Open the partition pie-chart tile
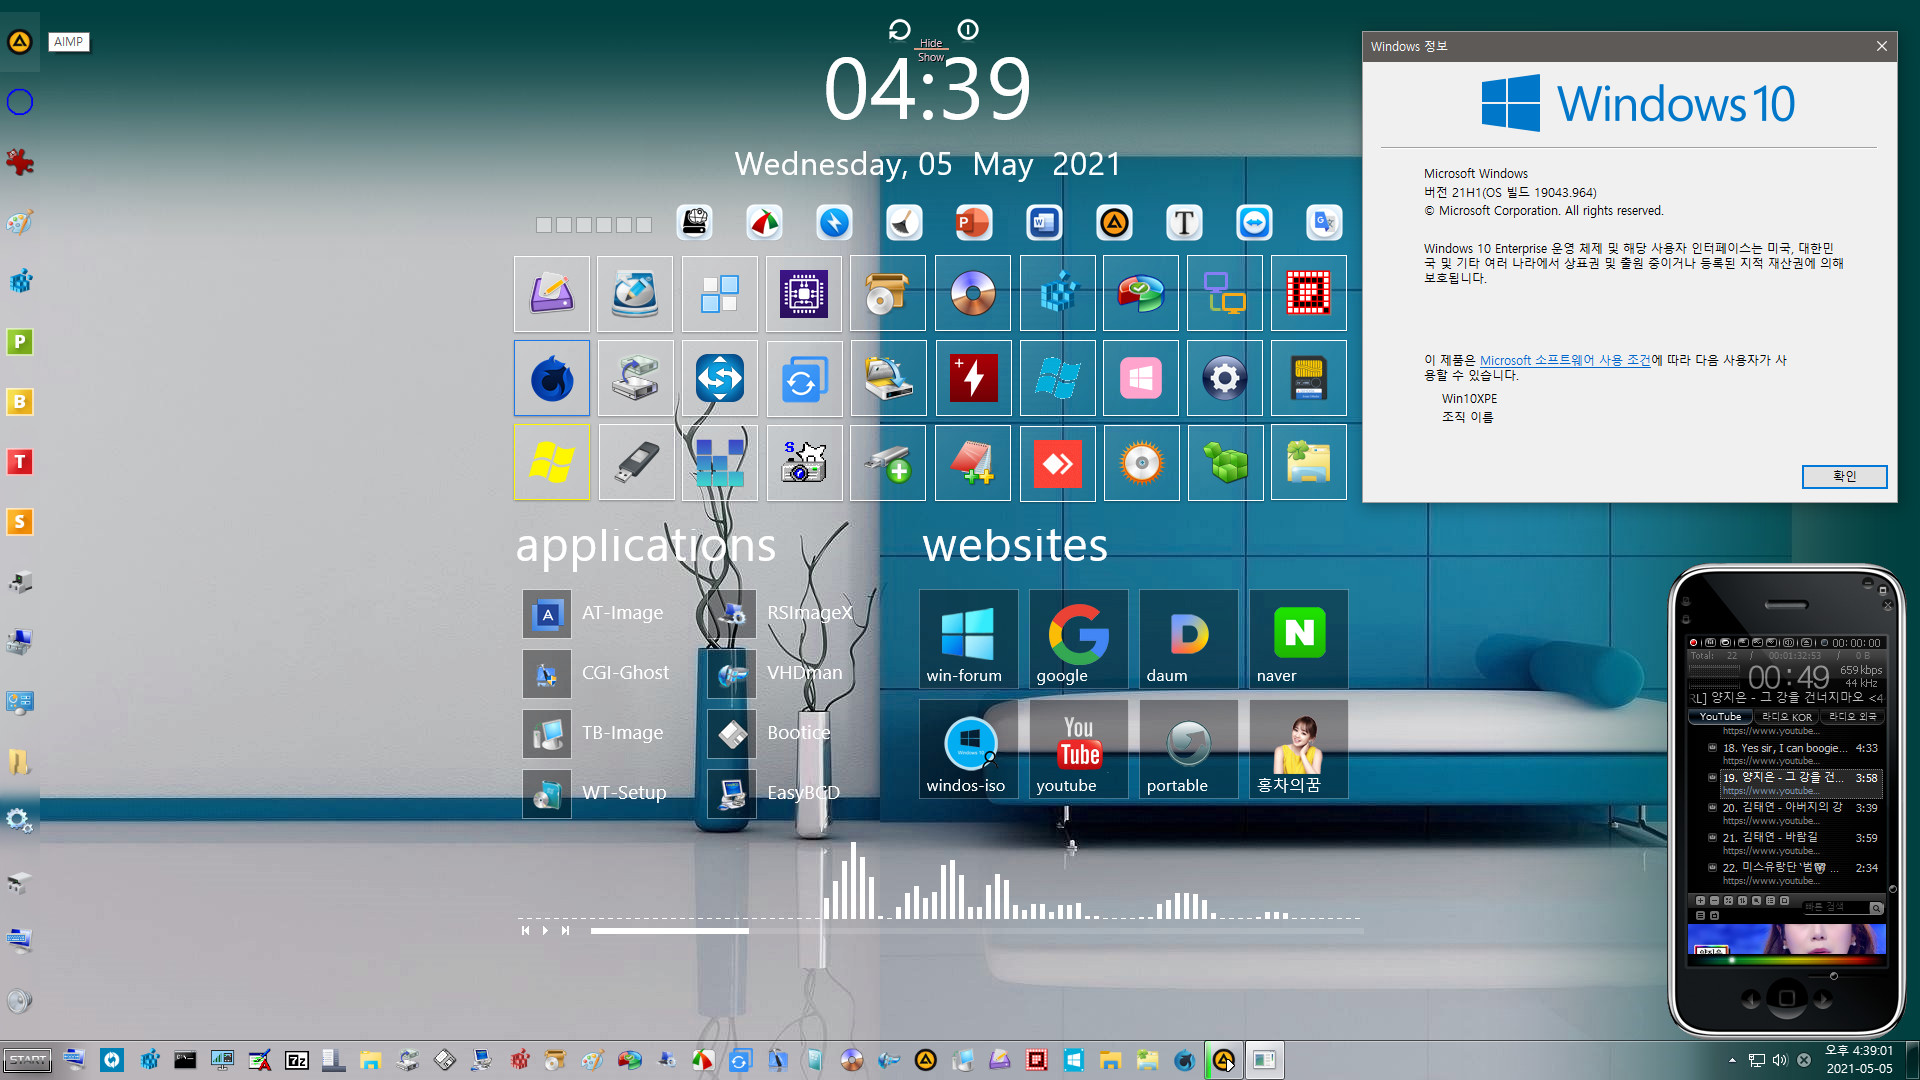The height and width of the screenshot is (1080, 1920). pos(1141,294)
